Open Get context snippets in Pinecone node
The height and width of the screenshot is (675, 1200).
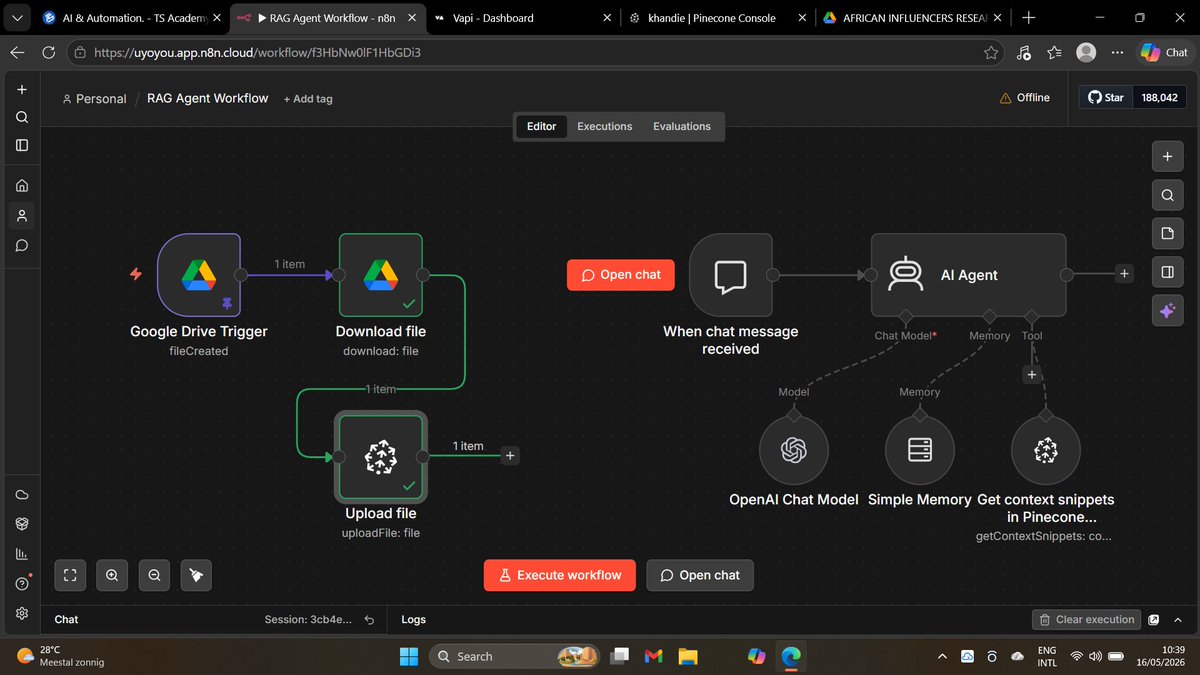pos(1046,451)
